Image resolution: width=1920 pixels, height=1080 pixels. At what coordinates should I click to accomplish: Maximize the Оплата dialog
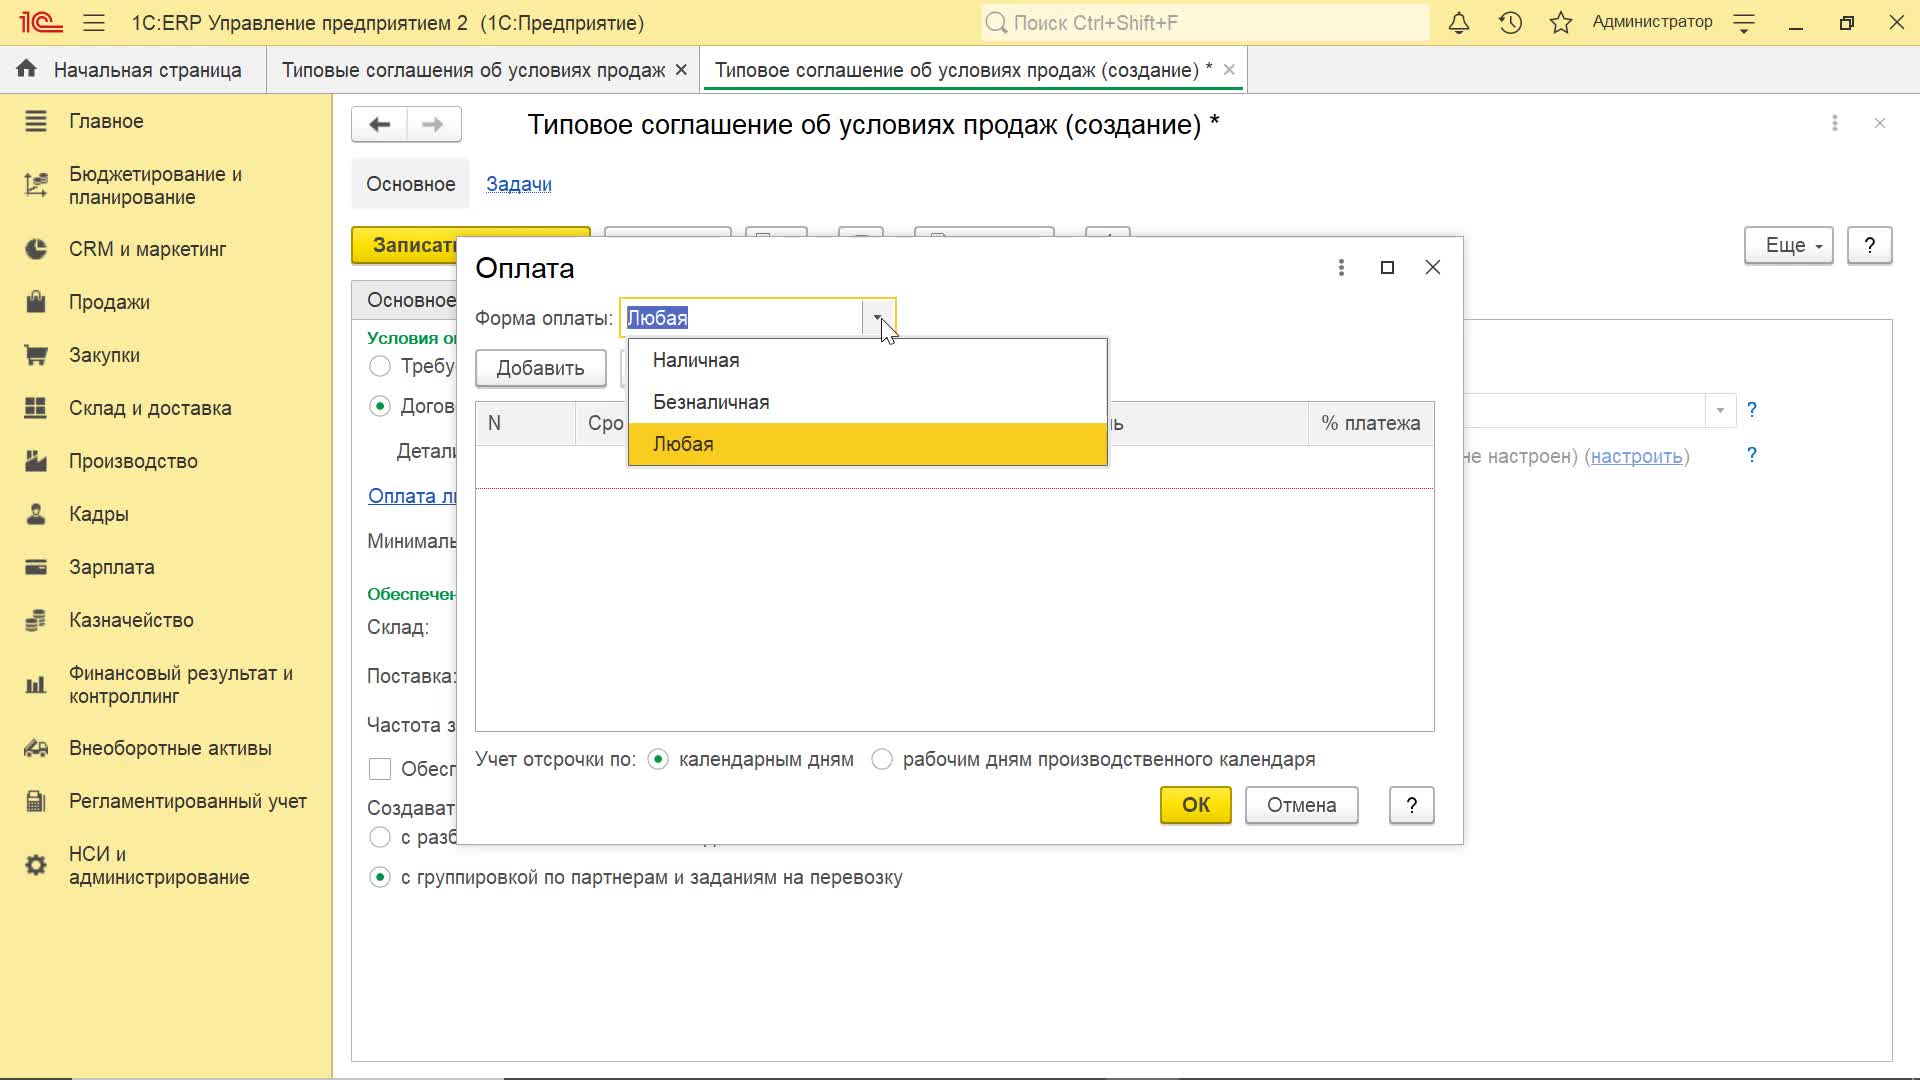[x=1387, y=267]
